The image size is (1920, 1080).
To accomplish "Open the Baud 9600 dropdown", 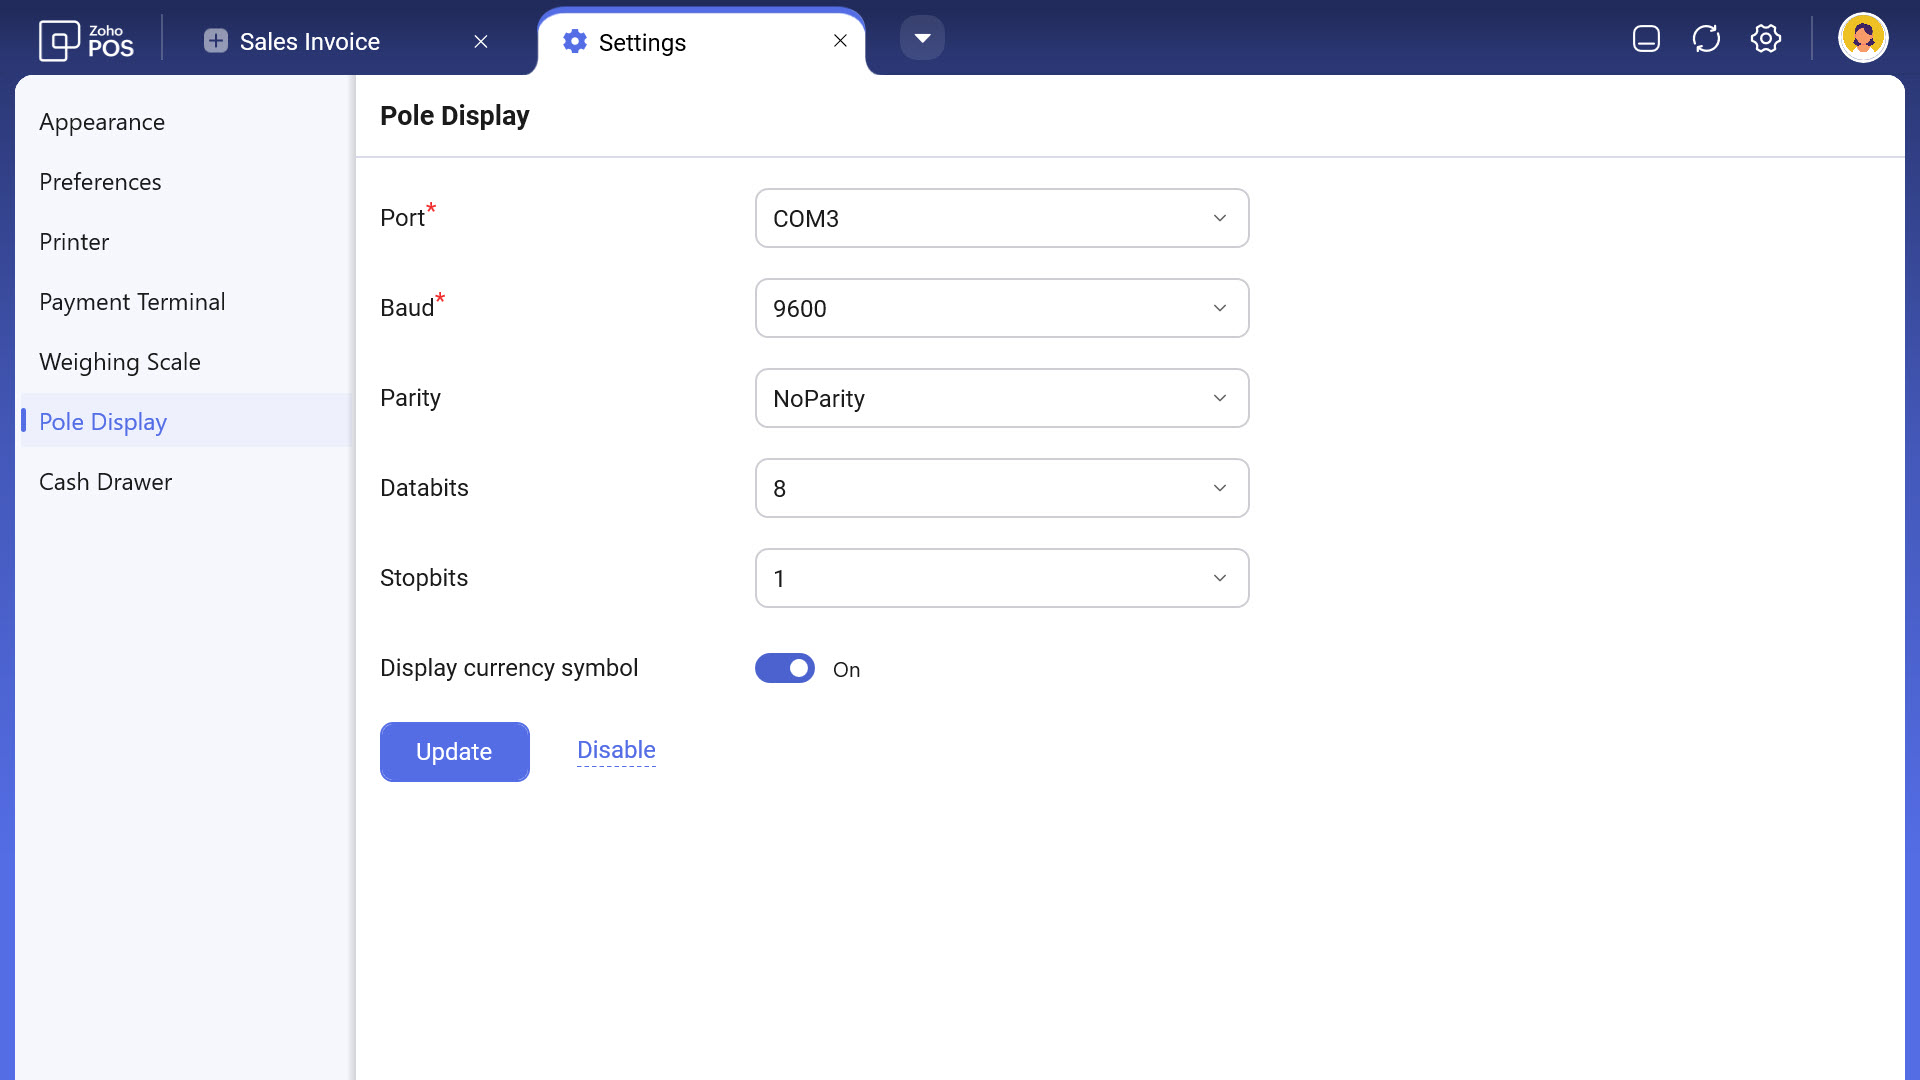I will coord(1002,308).
